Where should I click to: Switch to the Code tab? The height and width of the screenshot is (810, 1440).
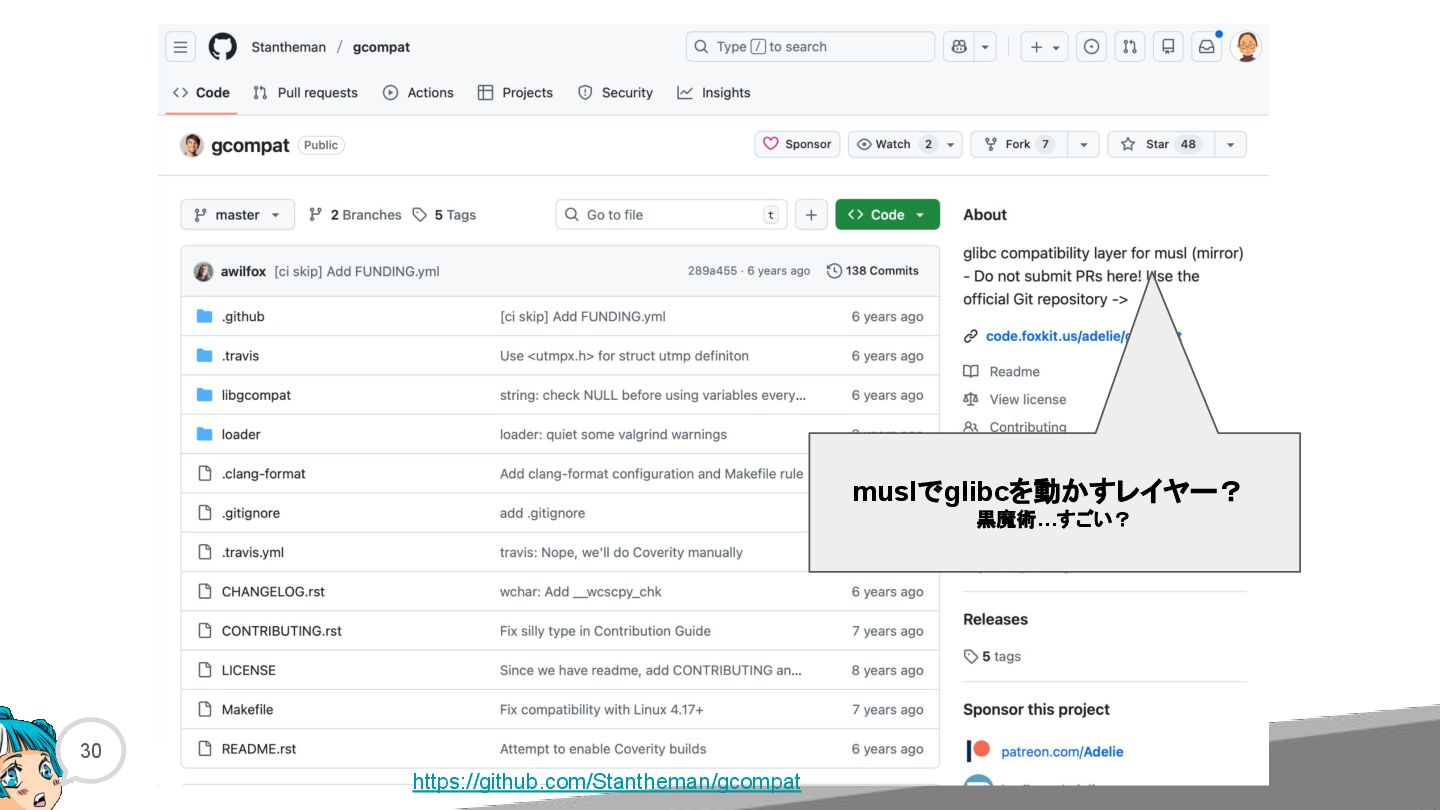(201, 92)
